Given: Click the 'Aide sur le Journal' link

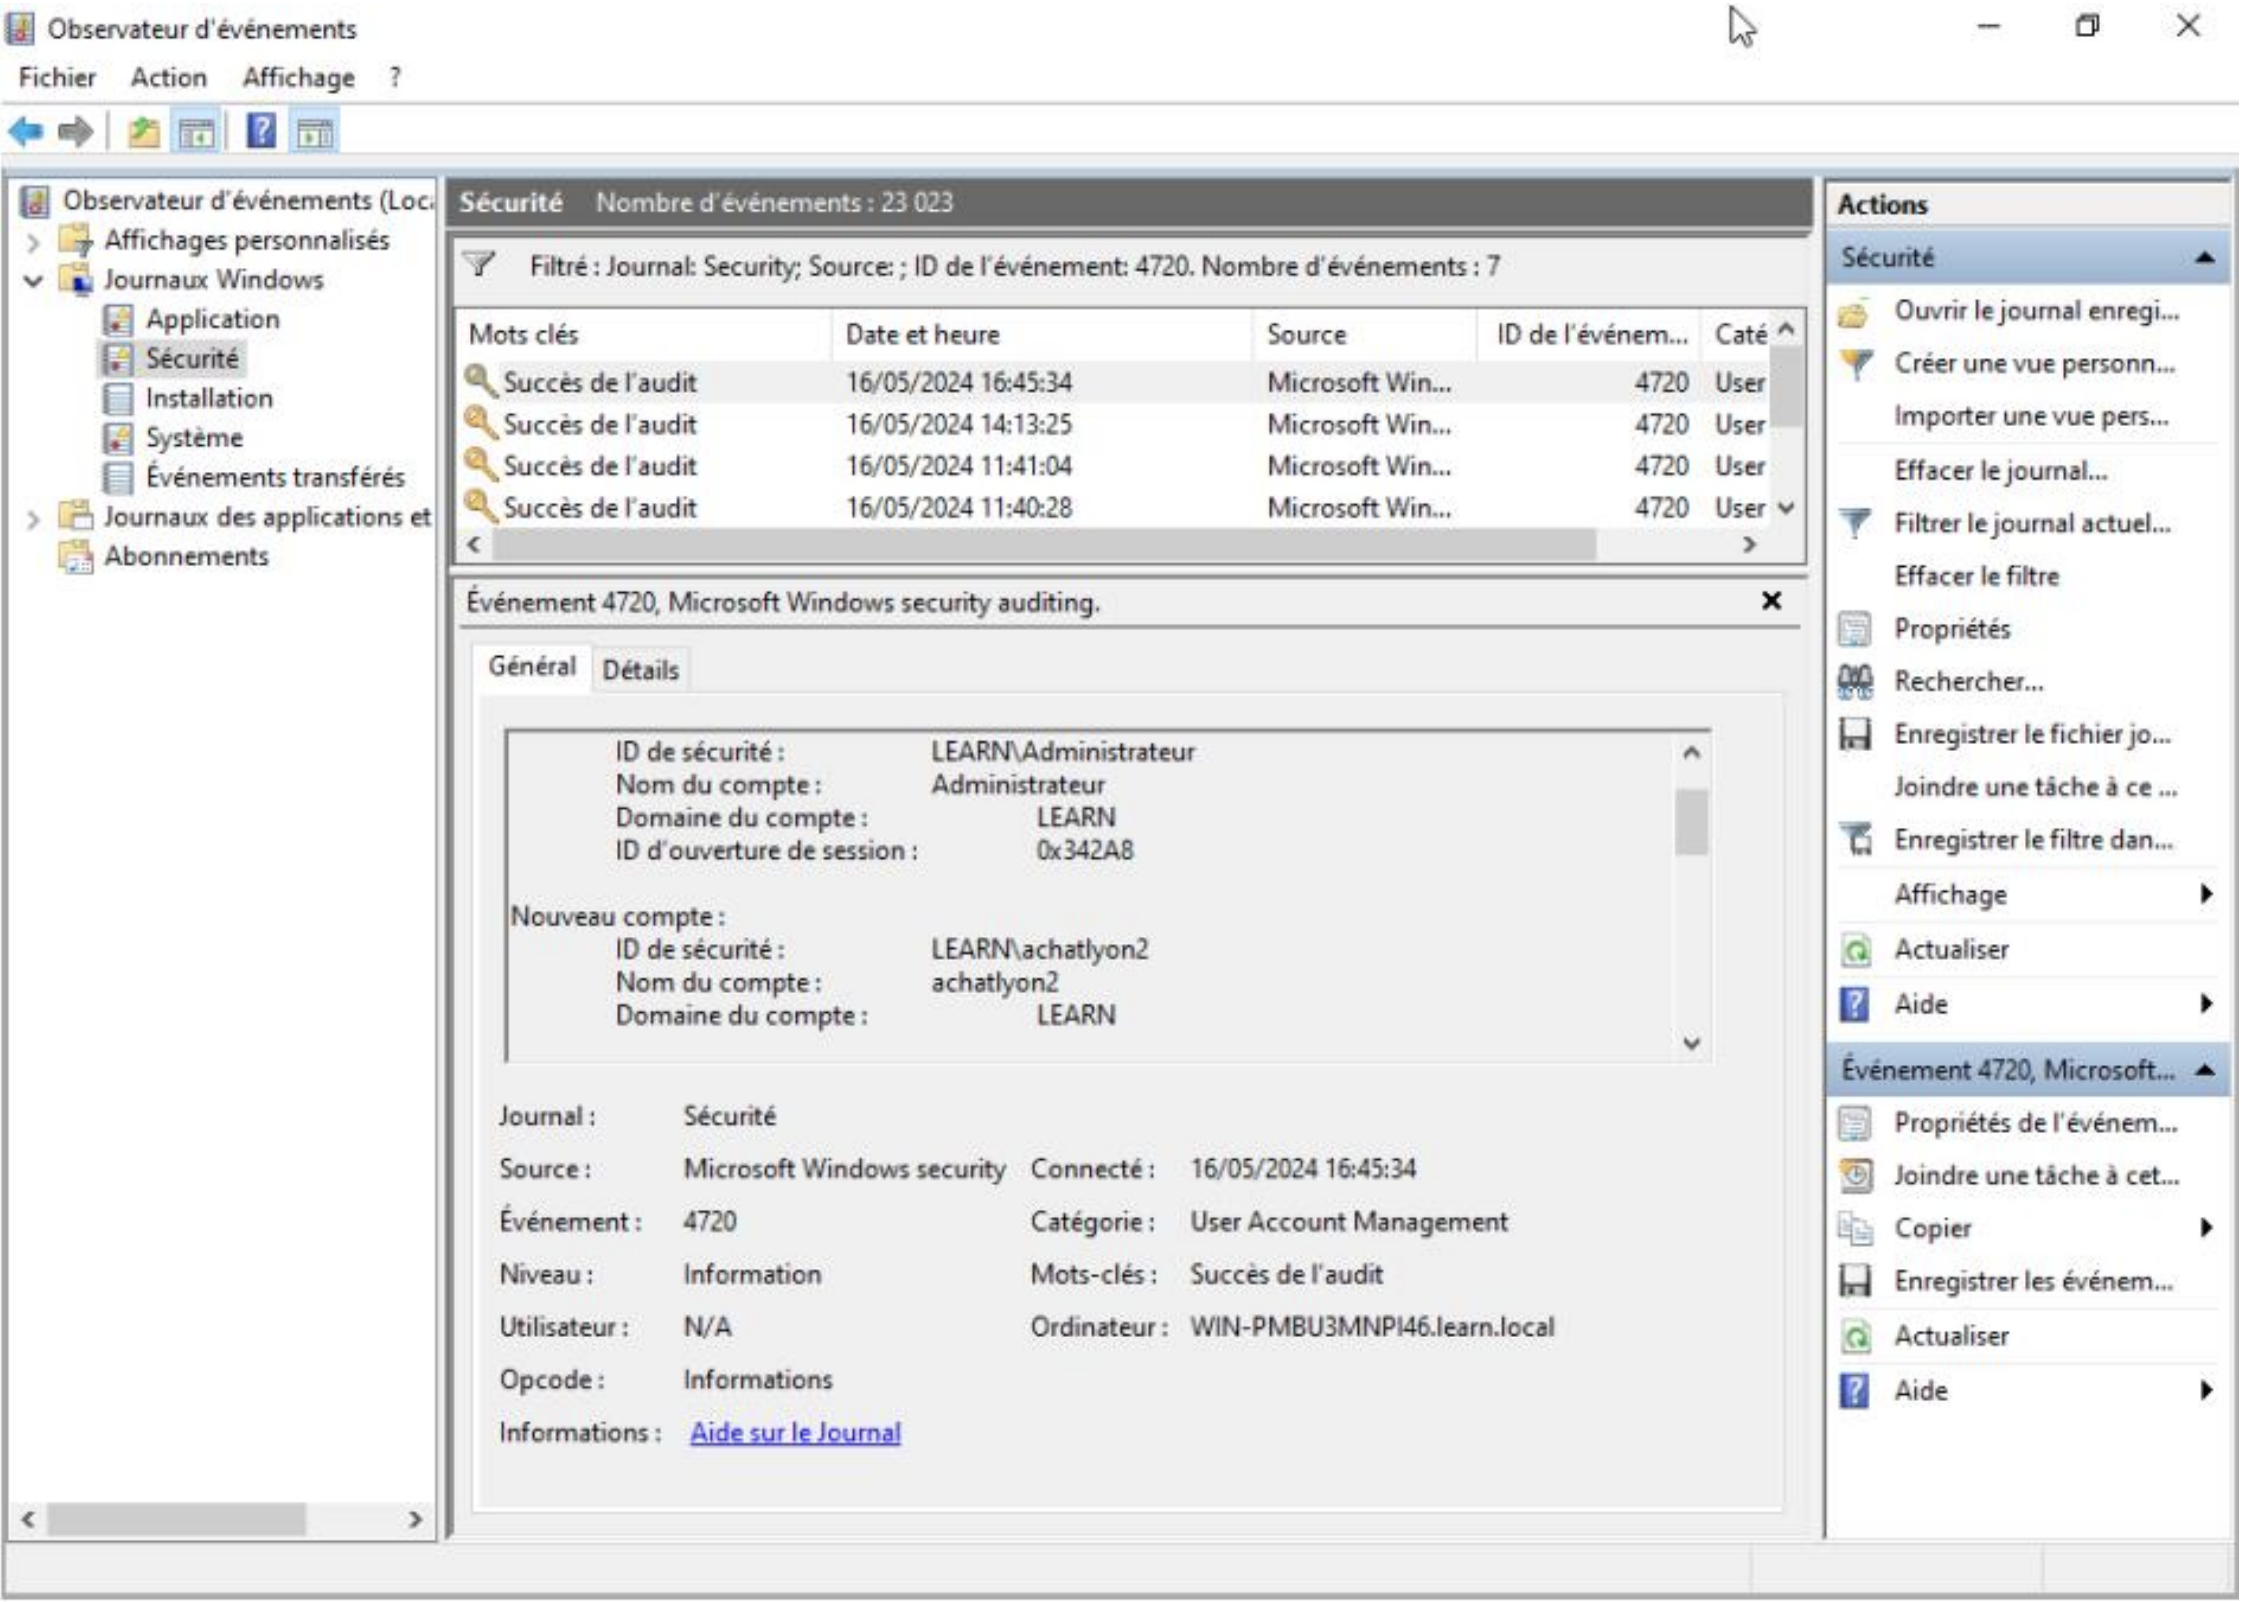Looking at the screenshot, I should point(795,1433).
